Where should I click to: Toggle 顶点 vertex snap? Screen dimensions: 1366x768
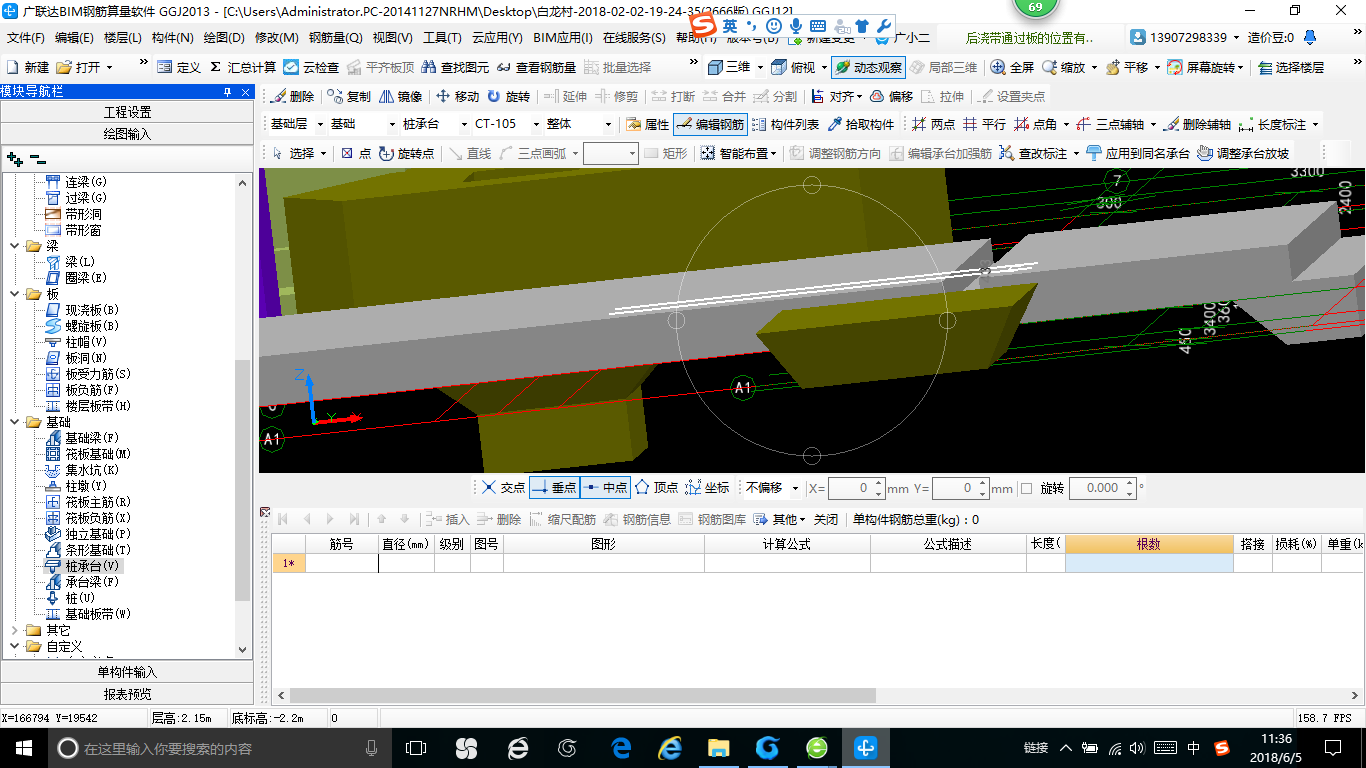(656, 487)
